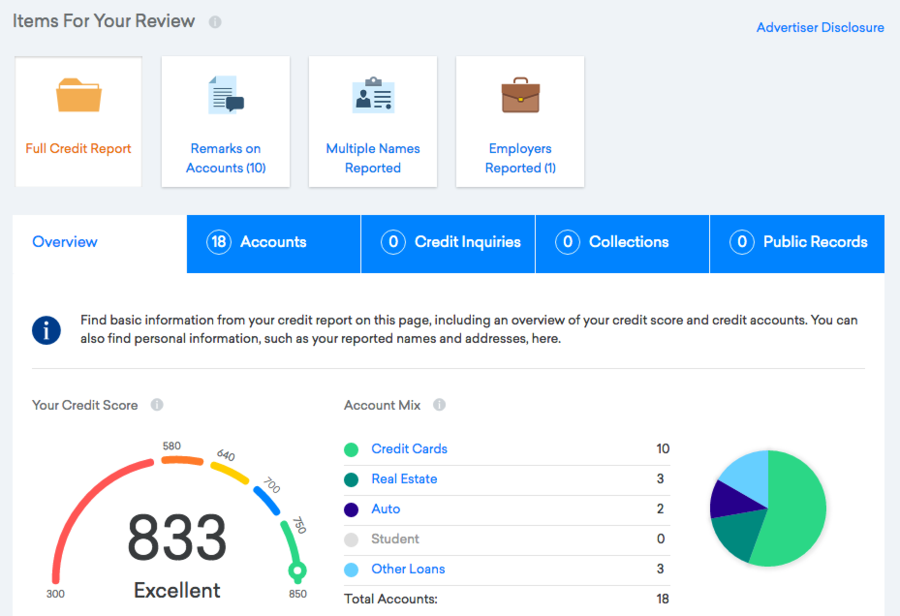Open the Credit Inquiries tab

point(448,242)
